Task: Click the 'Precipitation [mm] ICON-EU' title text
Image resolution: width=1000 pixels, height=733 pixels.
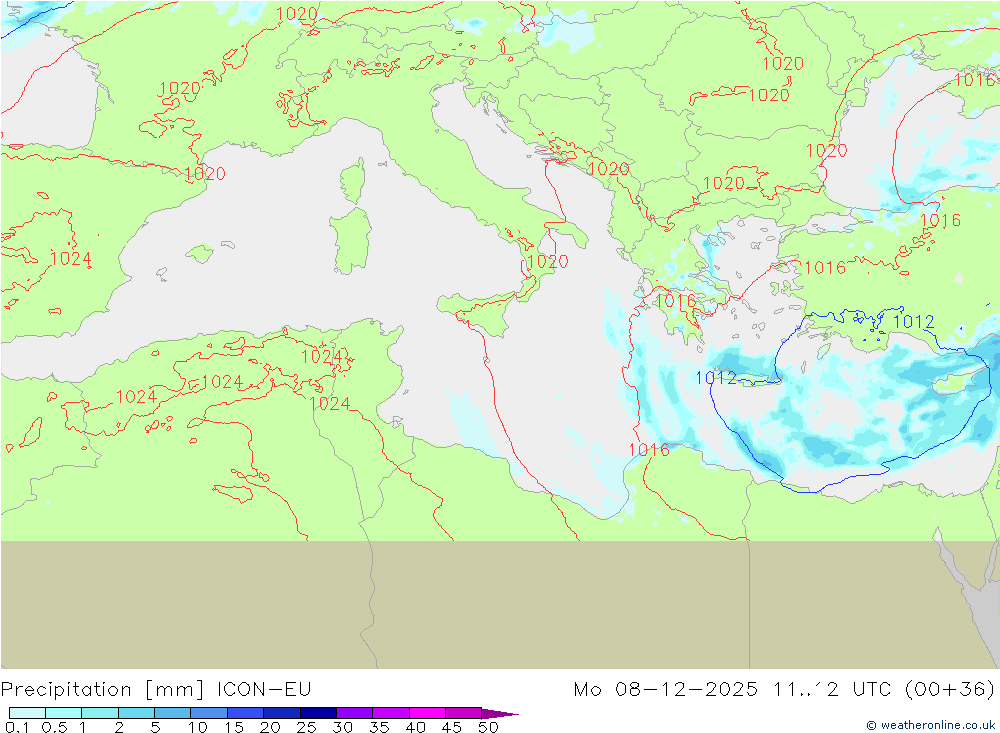Action: (156, 690)
